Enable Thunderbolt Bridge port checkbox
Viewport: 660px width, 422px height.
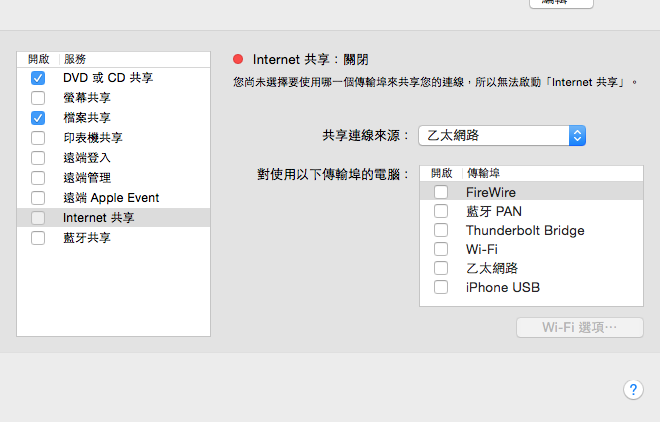pyautogui.click(x=441, y=230)
